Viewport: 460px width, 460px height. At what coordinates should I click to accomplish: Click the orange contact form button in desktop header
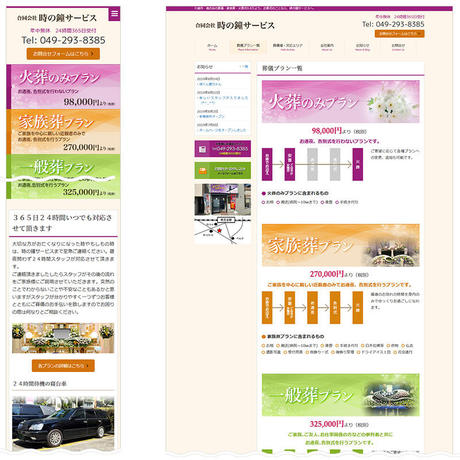click(x=399, y=34)
